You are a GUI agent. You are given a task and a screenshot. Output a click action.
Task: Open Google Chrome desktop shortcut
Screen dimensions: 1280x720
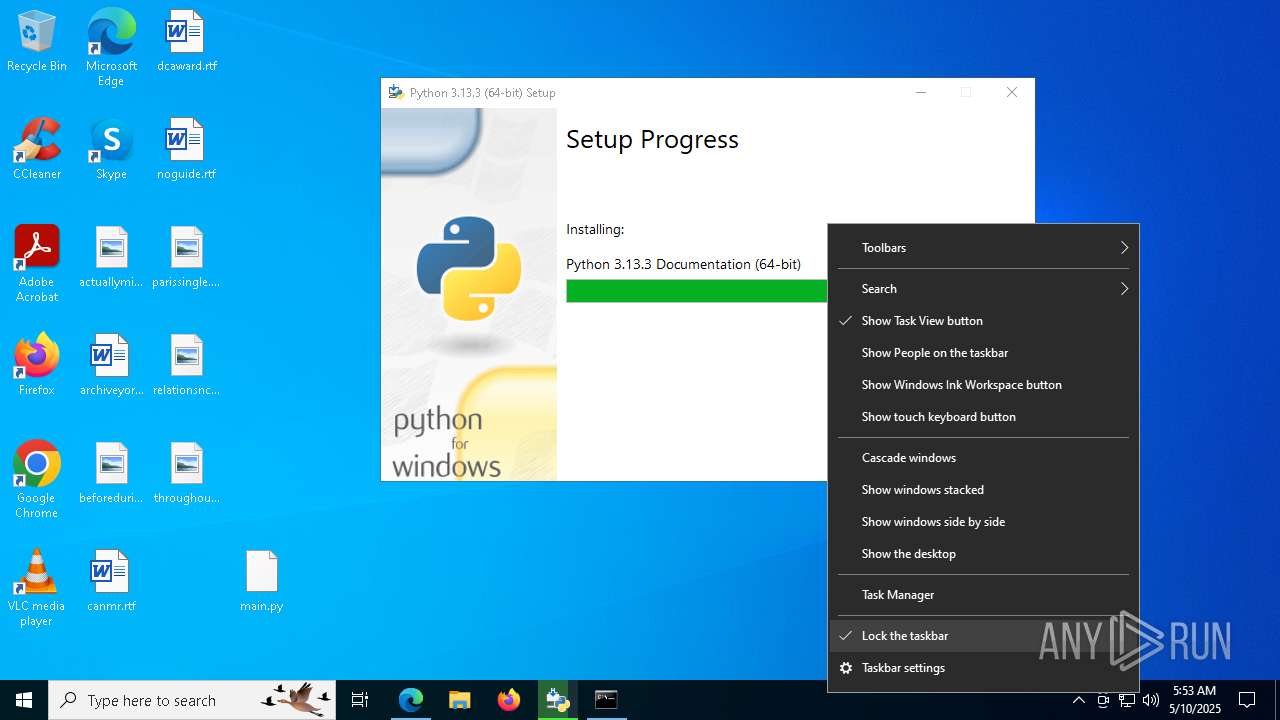coord(37,479)
